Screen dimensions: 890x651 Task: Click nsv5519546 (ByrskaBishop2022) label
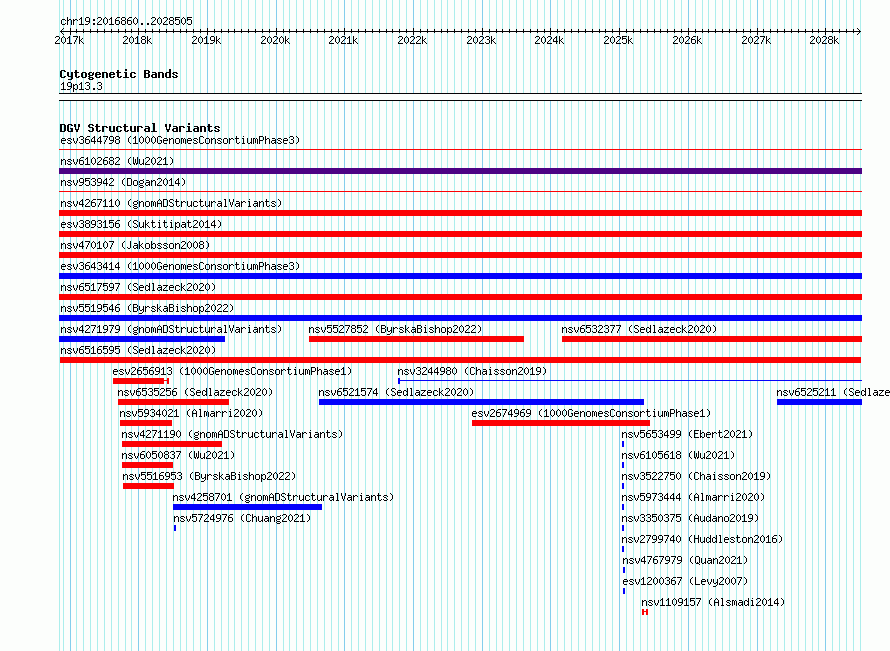147,308
